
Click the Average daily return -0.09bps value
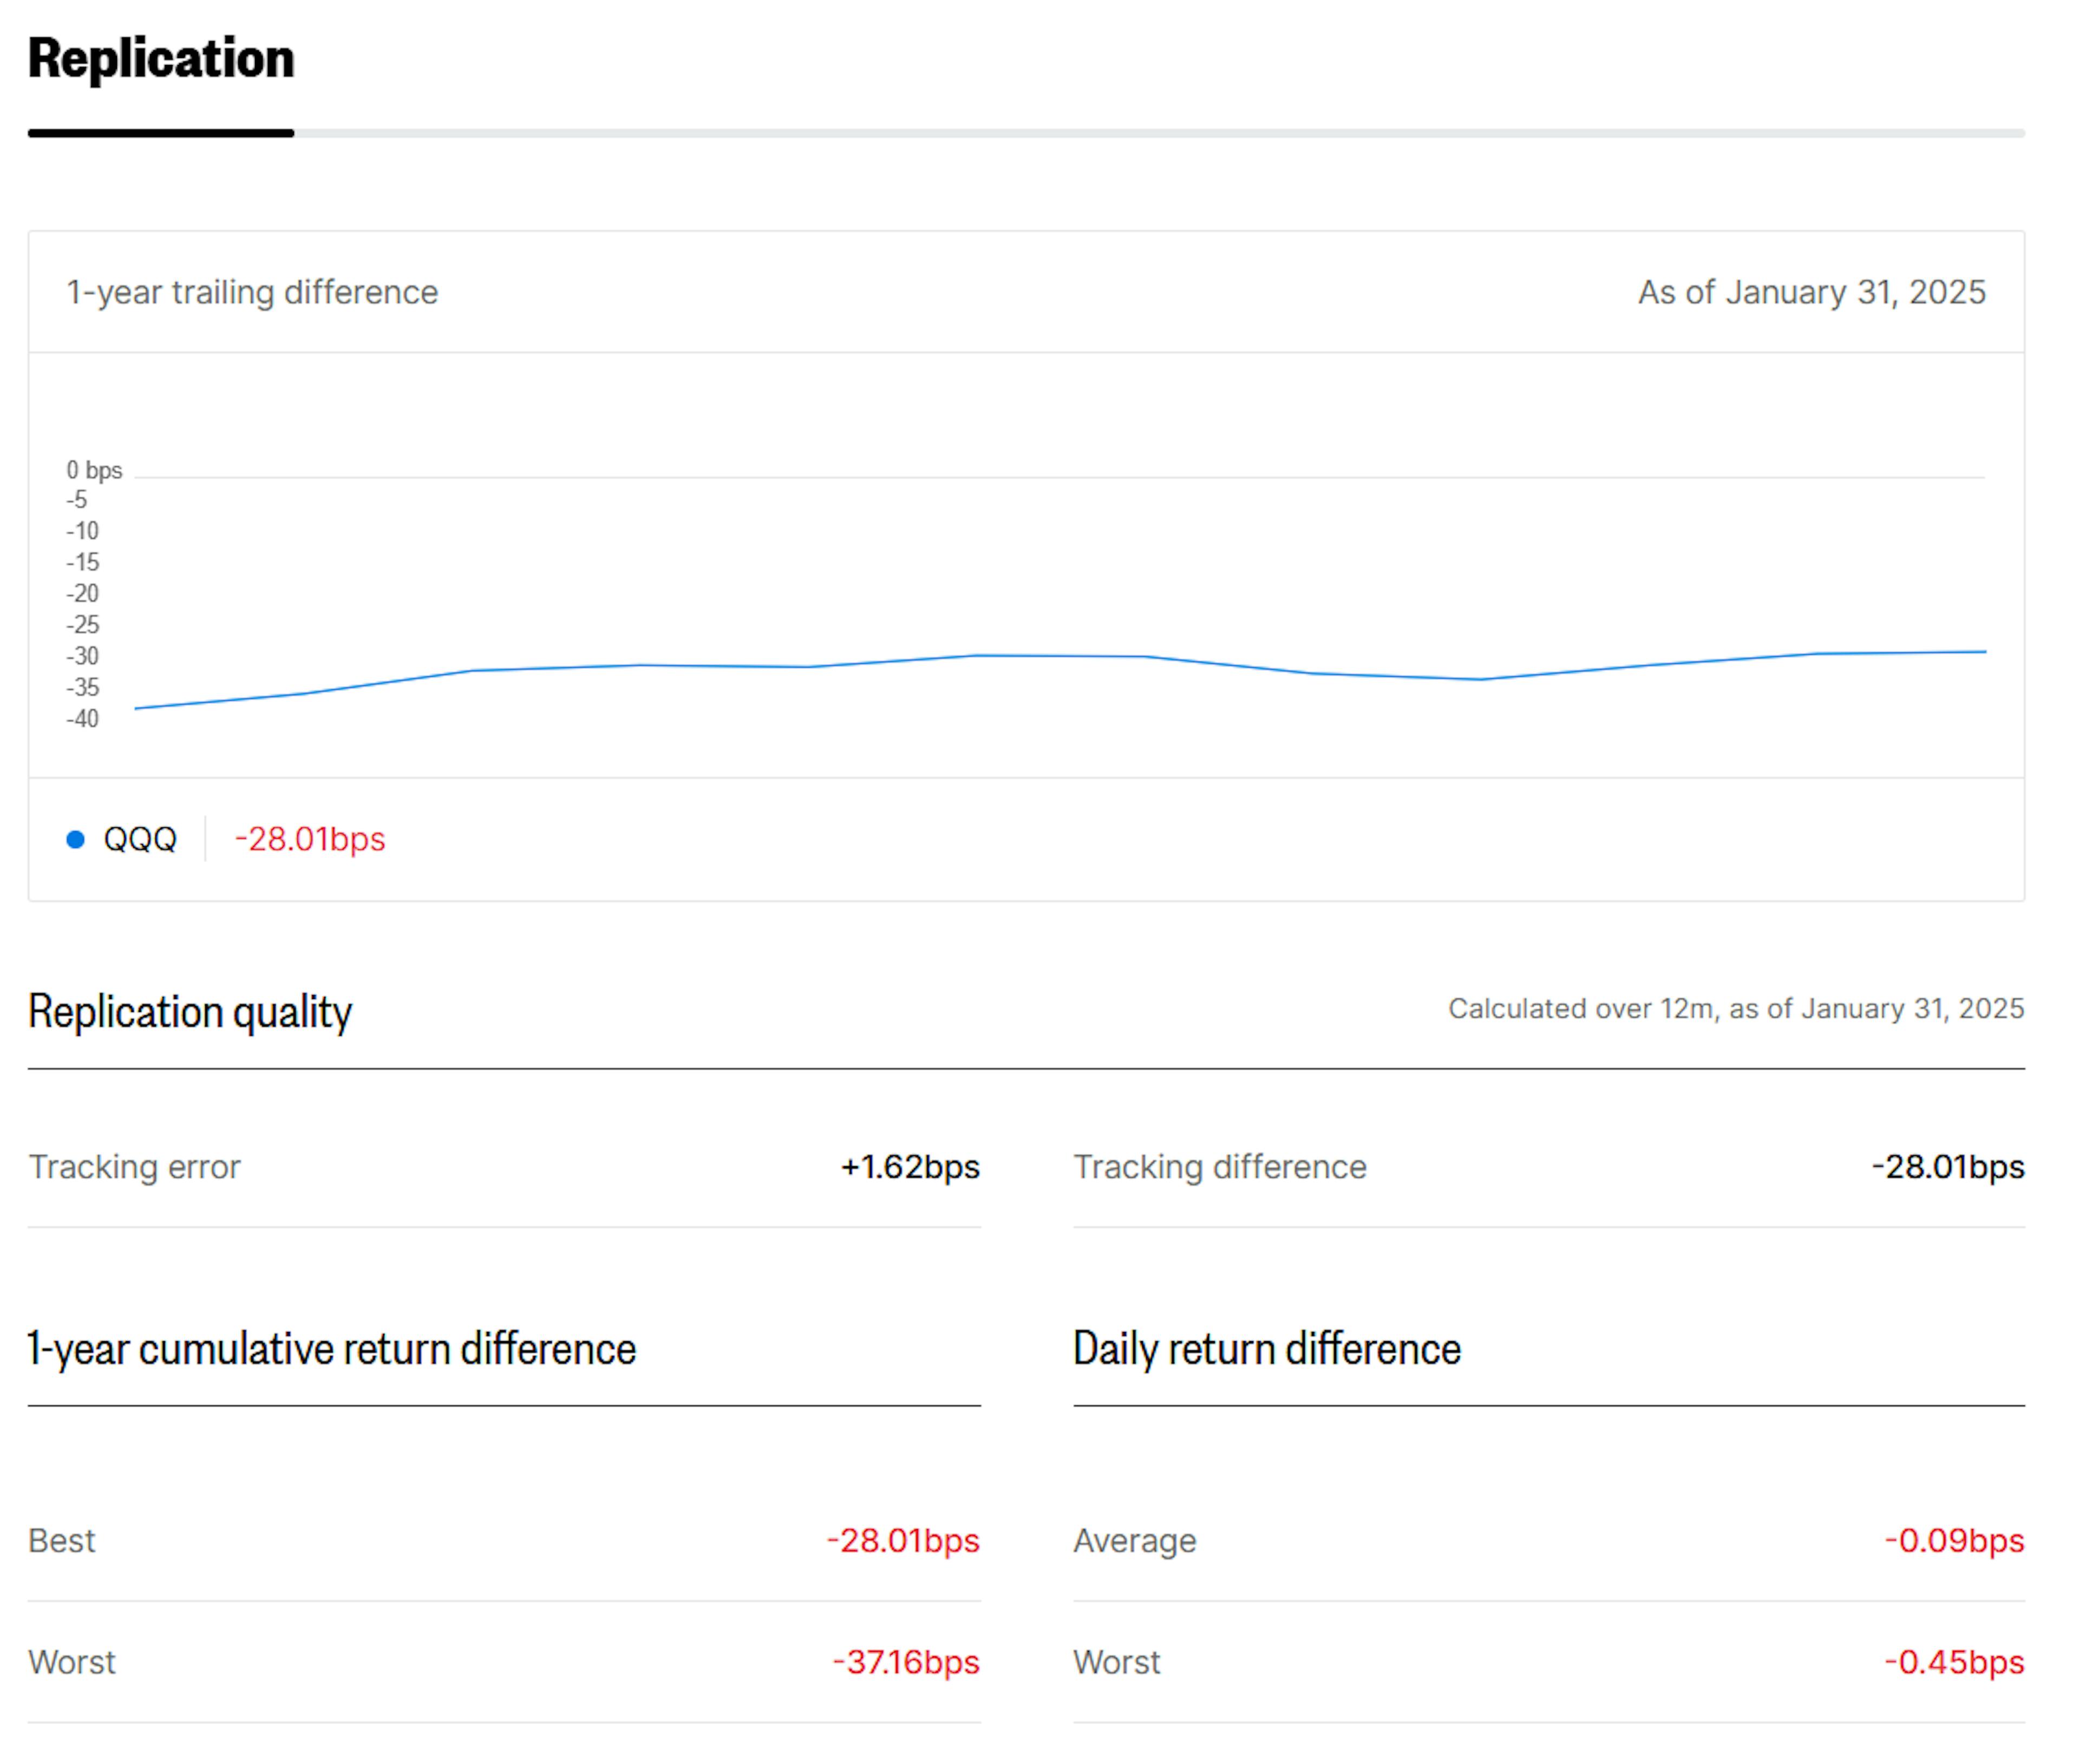pos(1953,1541)
